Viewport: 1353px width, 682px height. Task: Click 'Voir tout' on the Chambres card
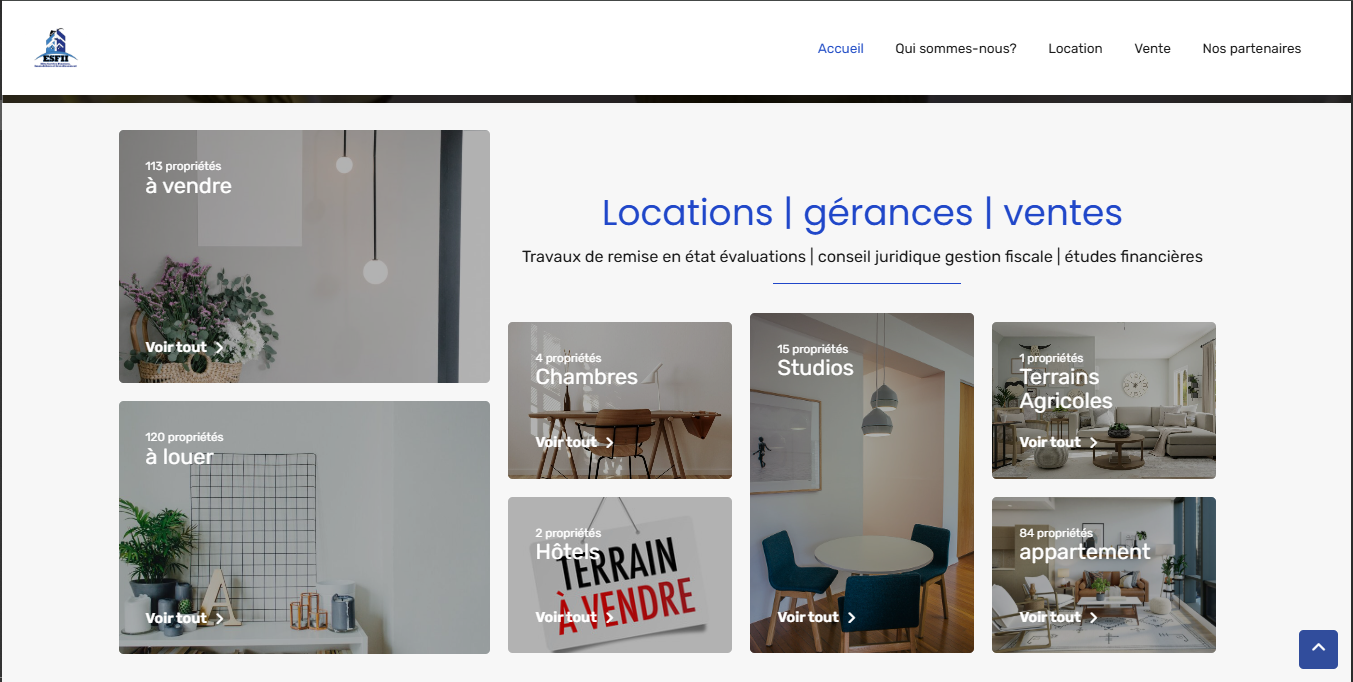(x=566, y=443)
